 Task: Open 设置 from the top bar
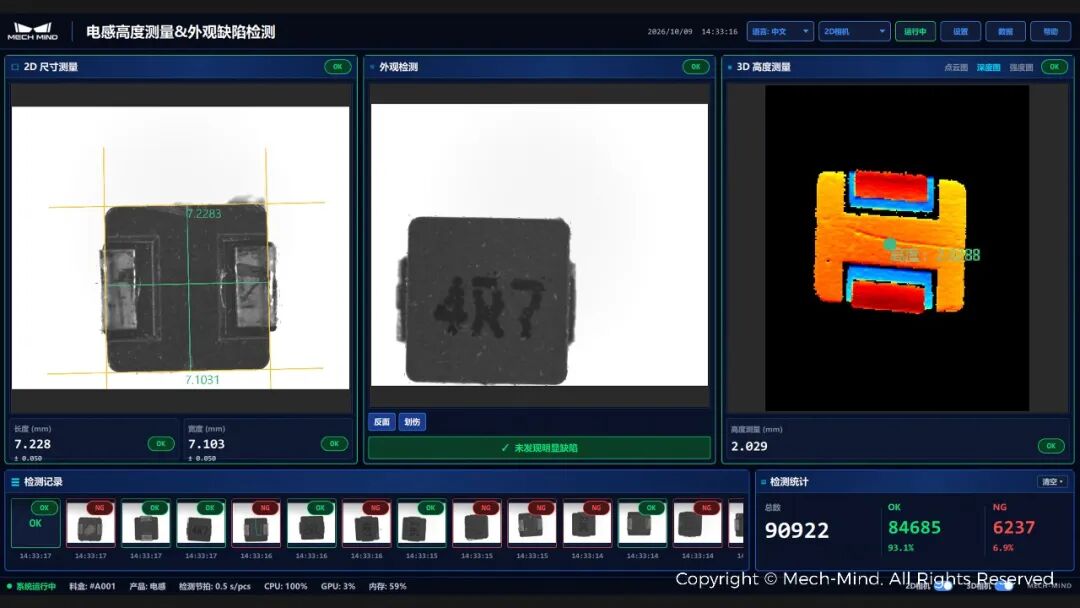960,32
